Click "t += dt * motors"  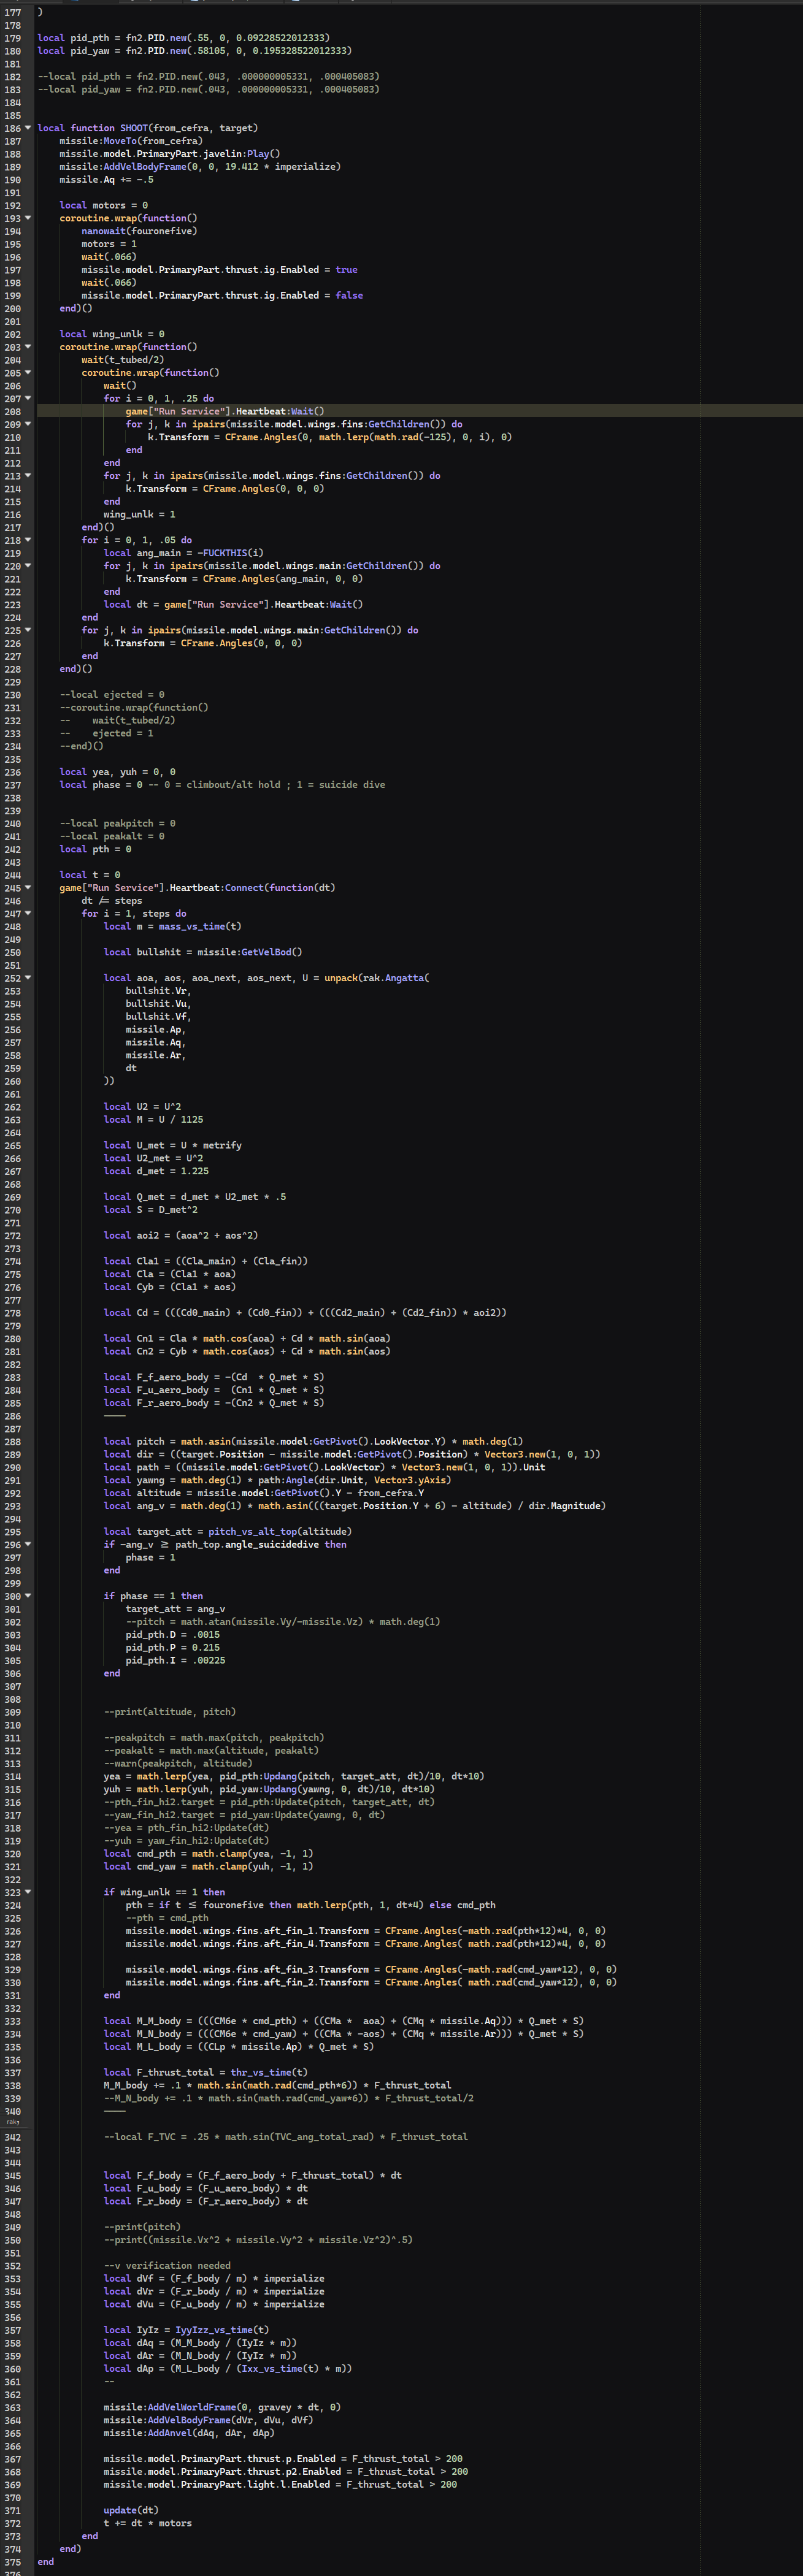coord(147,2524)
